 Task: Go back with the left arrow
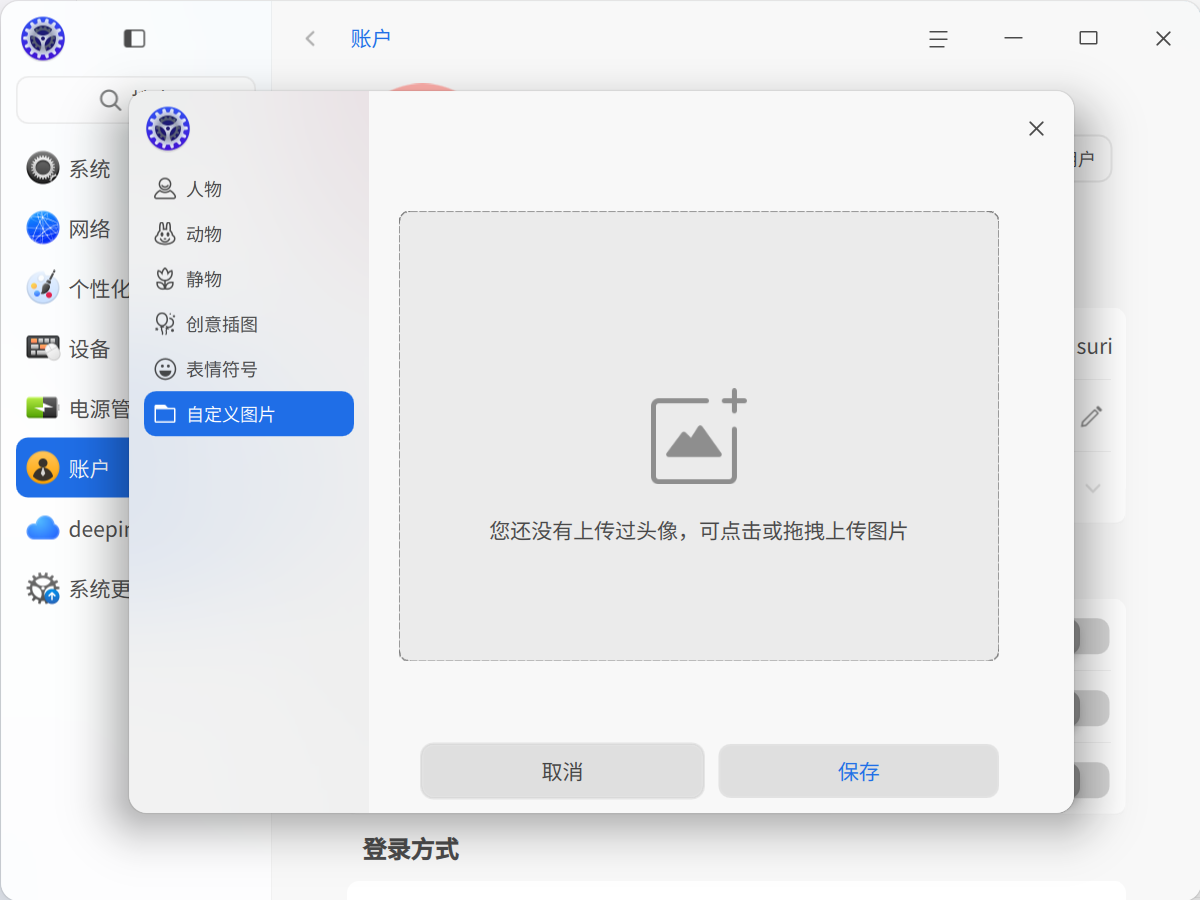tap(310, 38)
